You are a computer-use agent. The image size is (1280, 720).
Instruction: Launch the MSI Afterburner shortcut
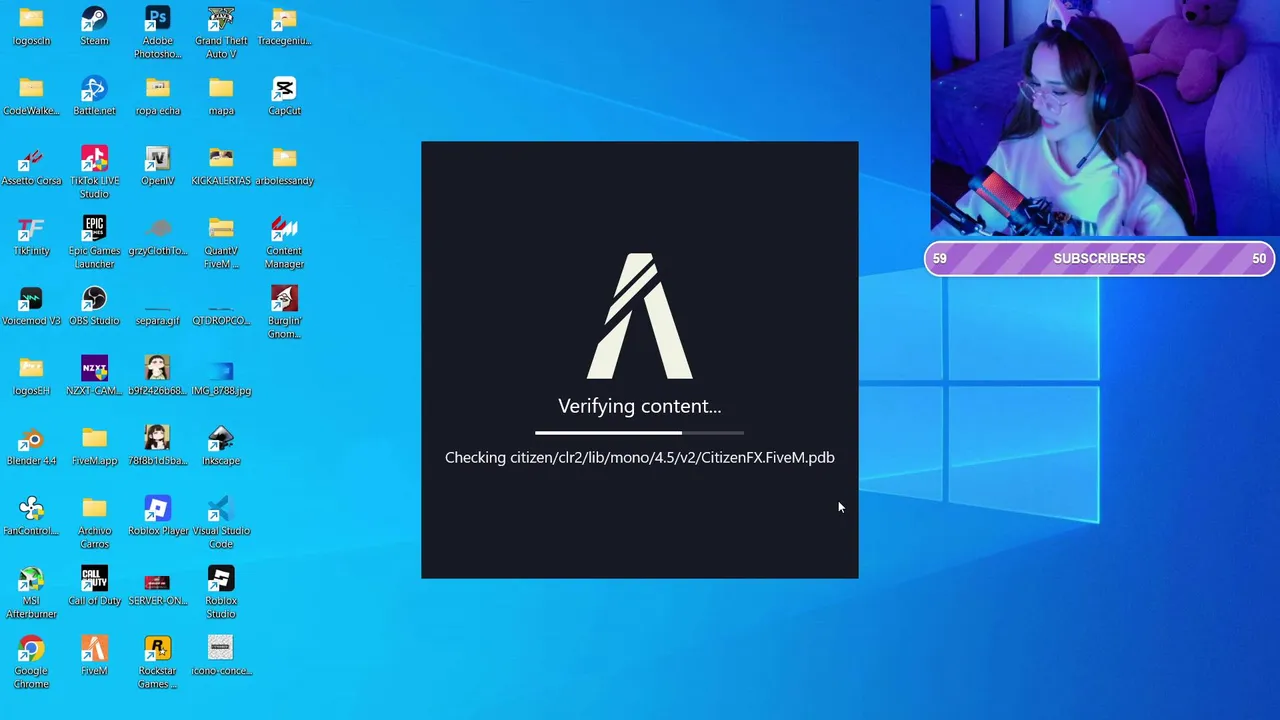coord(31,593)
